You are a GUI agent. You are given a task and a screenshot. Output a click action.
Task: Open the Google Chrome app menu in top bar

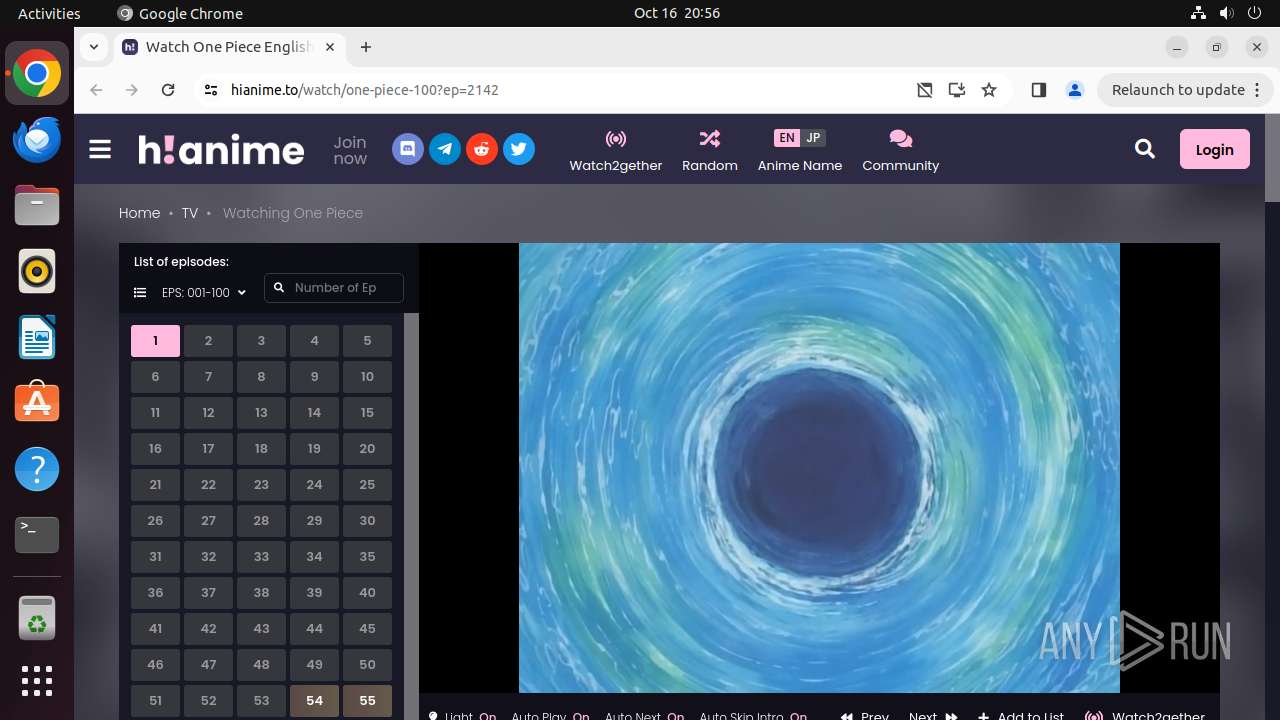(181, 13)
